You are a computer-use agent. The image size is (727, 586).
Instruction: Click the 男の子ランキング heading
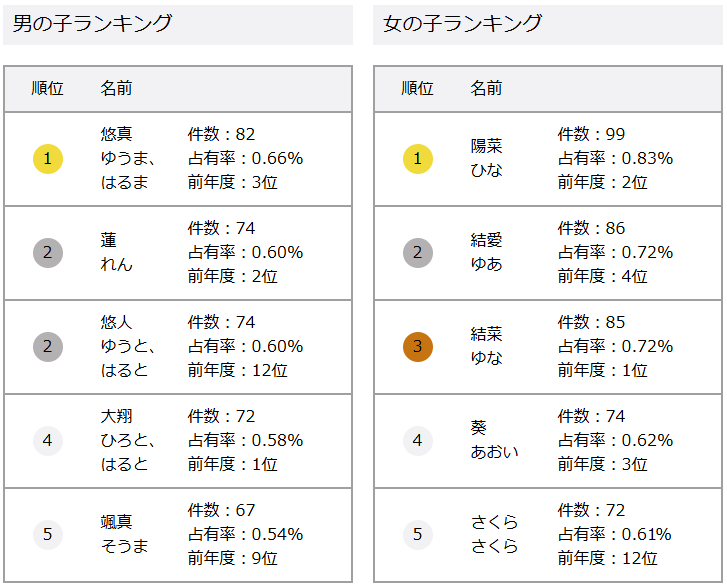92,23
